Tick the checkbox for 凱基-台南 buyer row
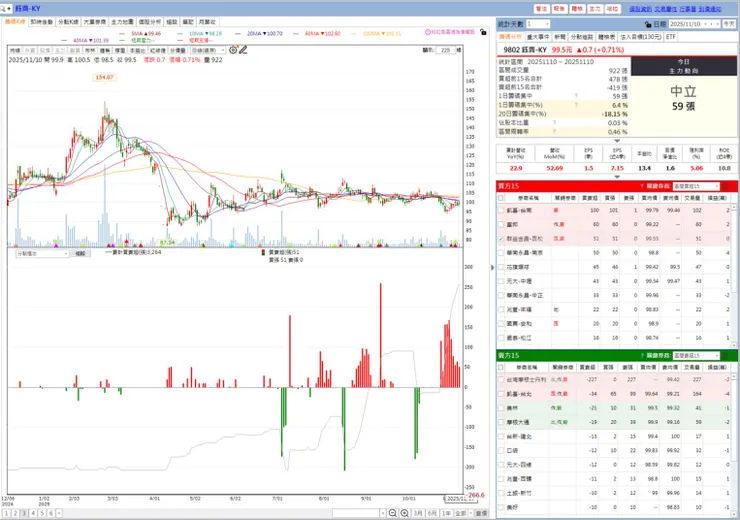Image resolution: width=740 pixels, height=520 pixels. (x=501, y=210)
